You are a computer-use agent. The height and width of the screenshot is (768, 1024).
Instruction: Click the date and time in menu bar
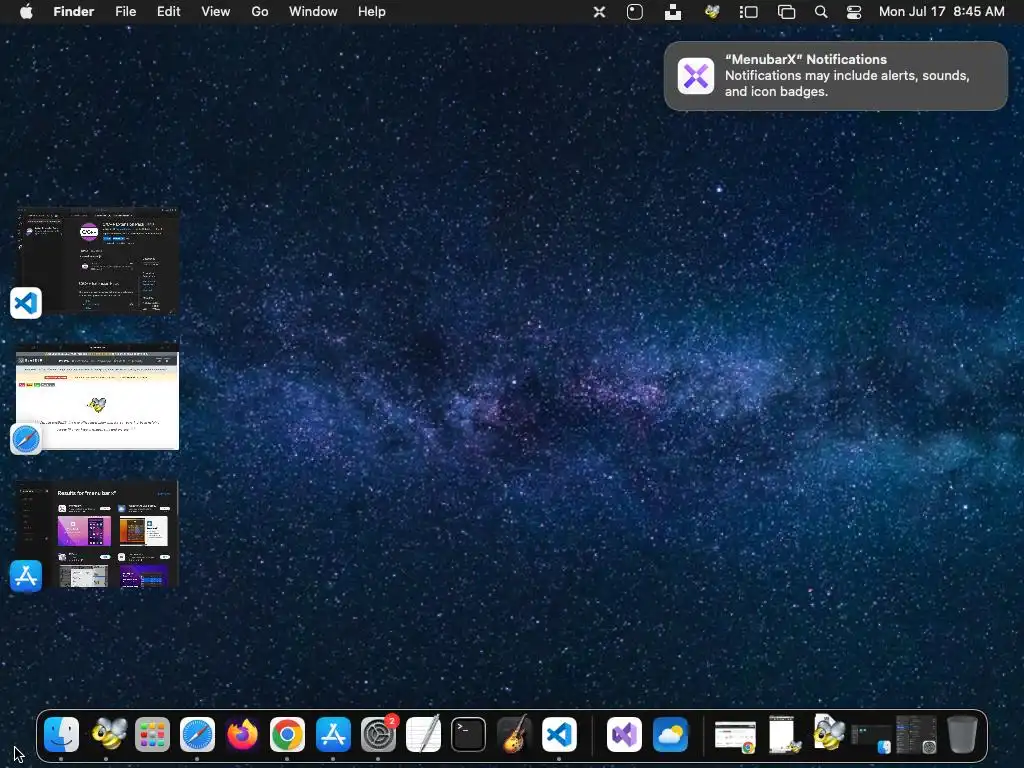coord(941,12)
